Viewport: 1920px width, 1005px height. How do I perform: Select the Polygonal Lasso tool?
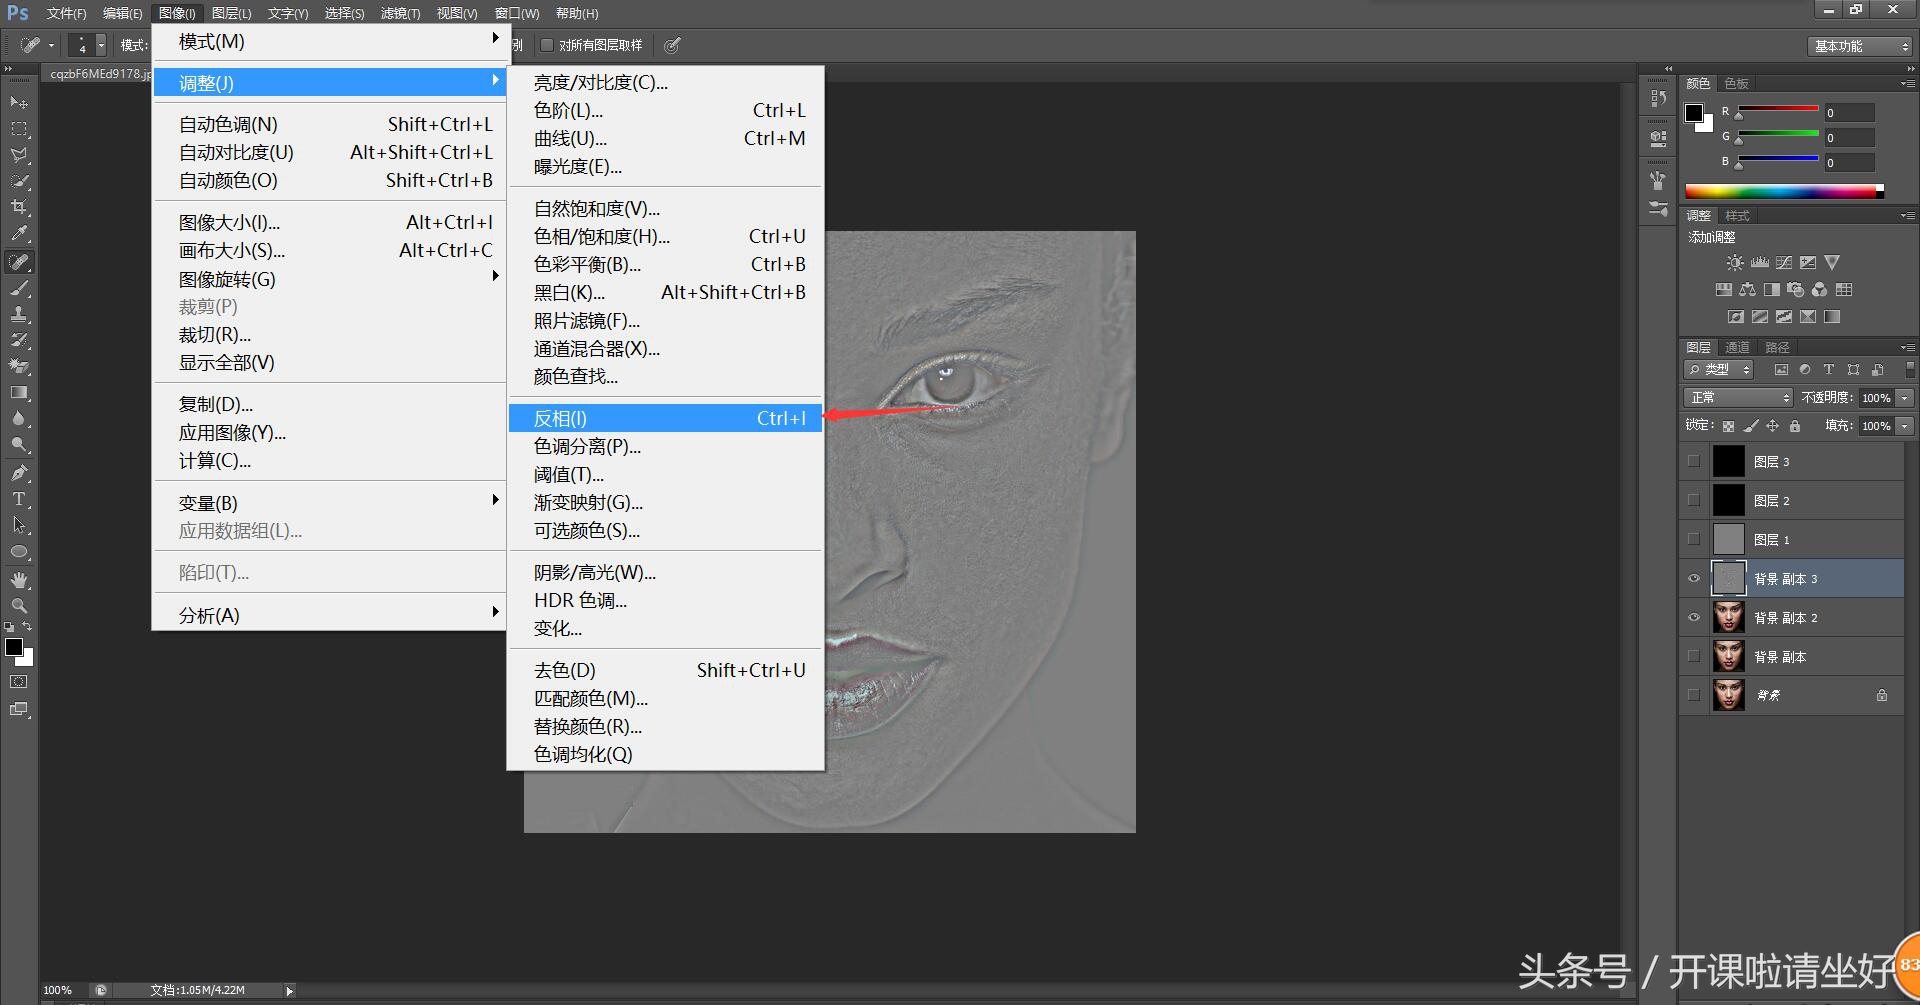(19, 155)
